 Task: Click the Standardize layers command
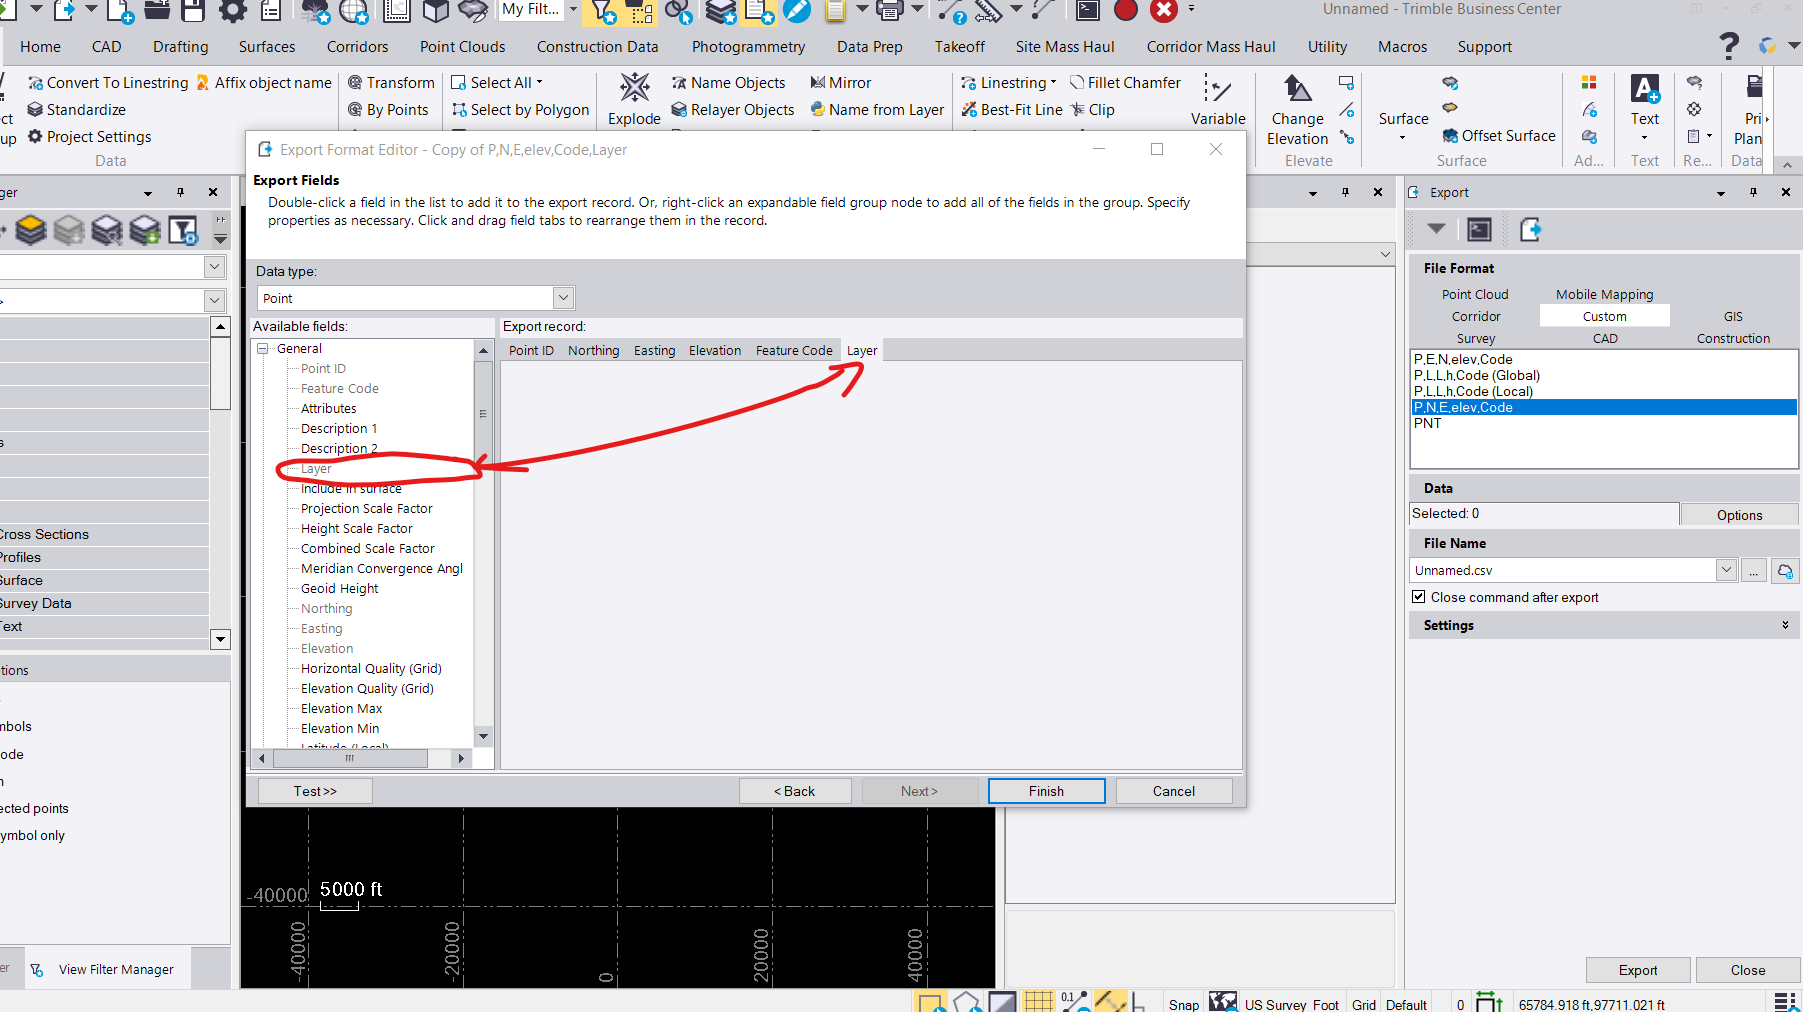pos(76,110)
